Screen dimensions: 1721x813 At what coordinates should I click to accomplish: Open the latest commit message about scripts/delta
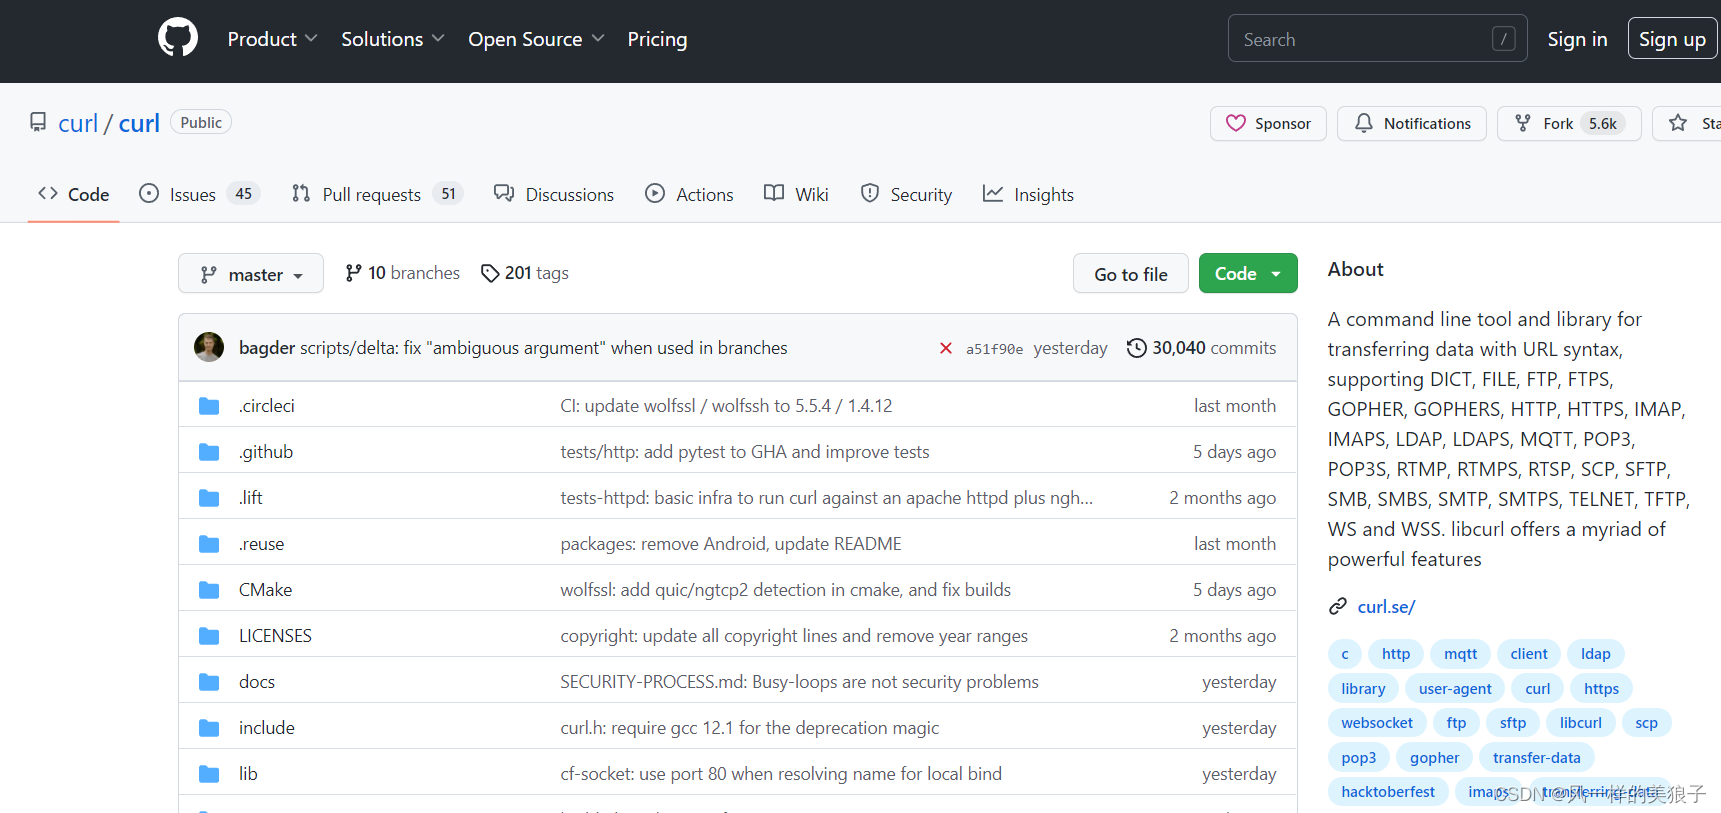coord(544,348)
